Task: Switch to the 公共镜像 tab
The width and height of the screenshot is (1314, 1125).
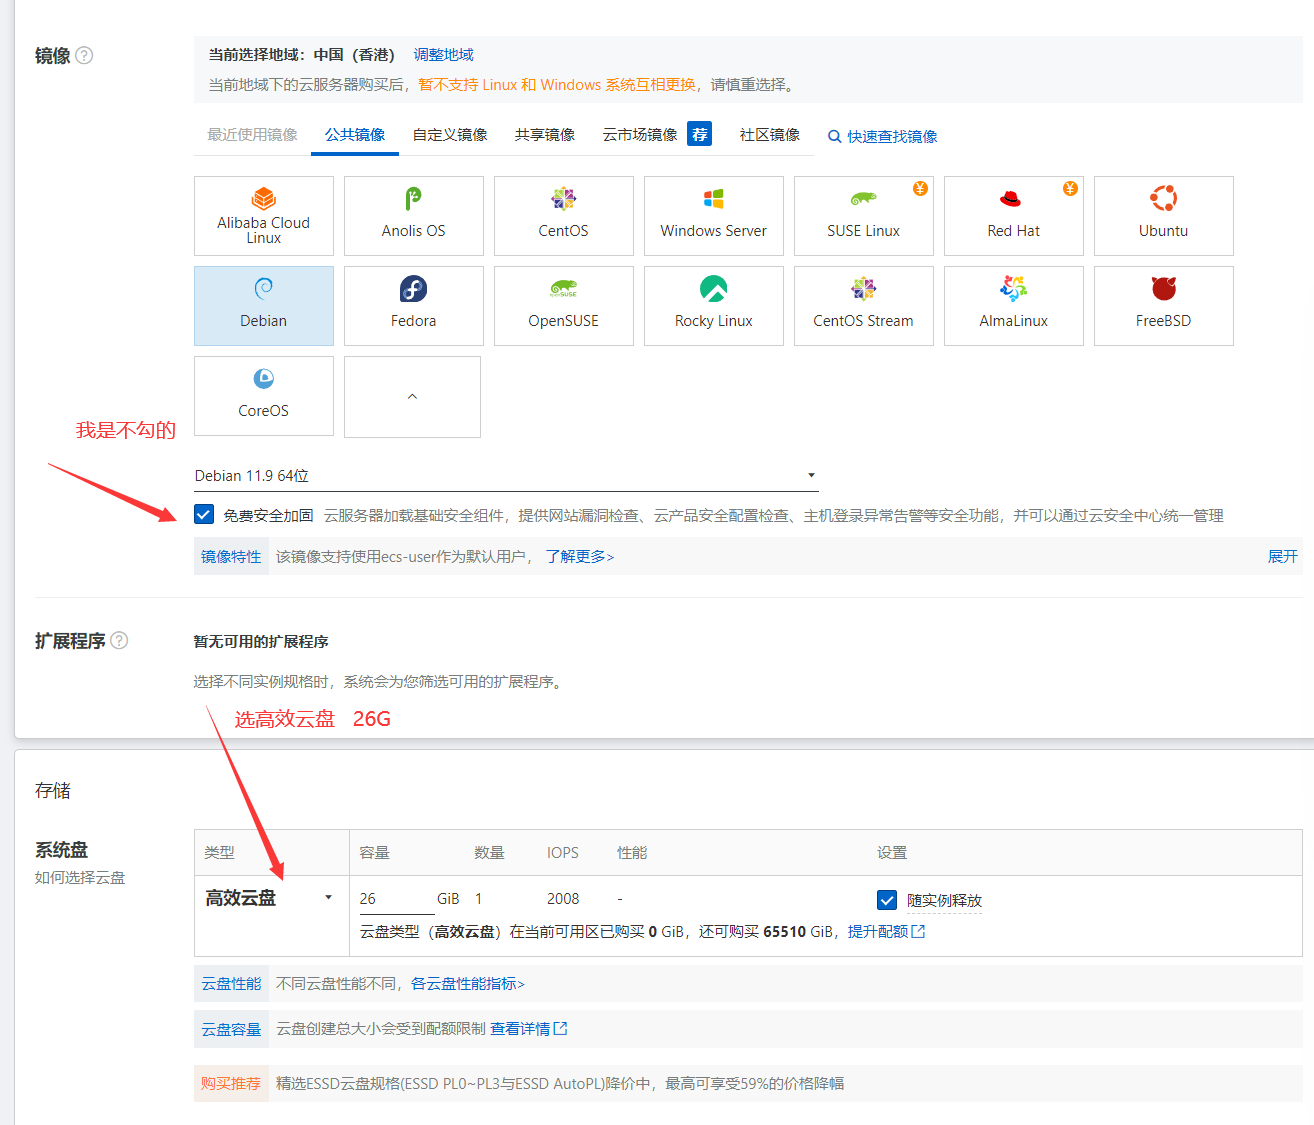Action: click(355, 134)
